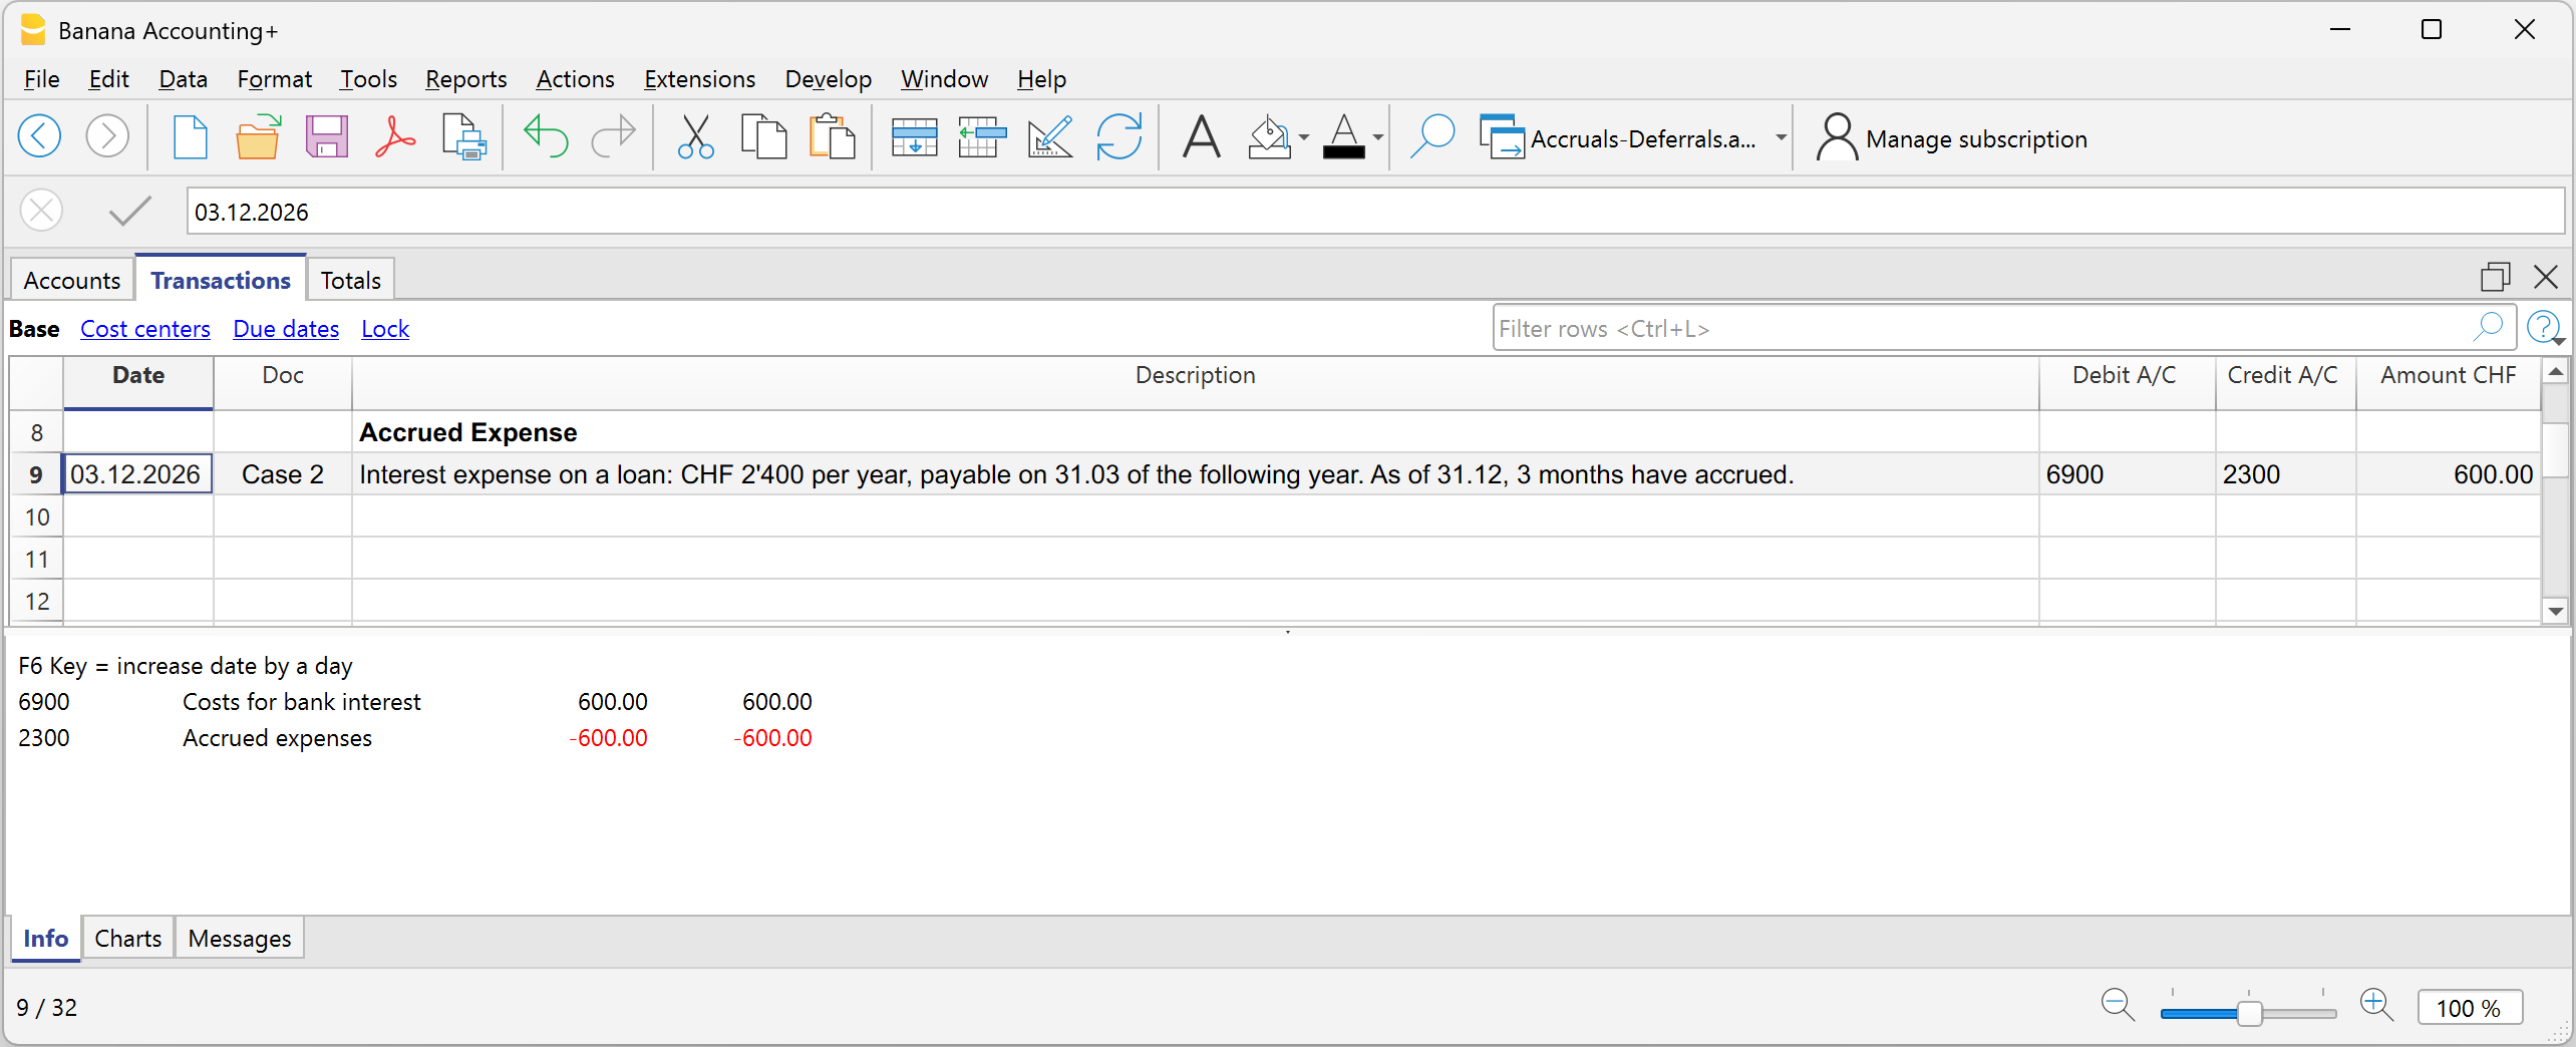Open font settings with the large A icon
This screenshot has width=2576, height=1047.
pyautogui.click(x=1201, y=137)
